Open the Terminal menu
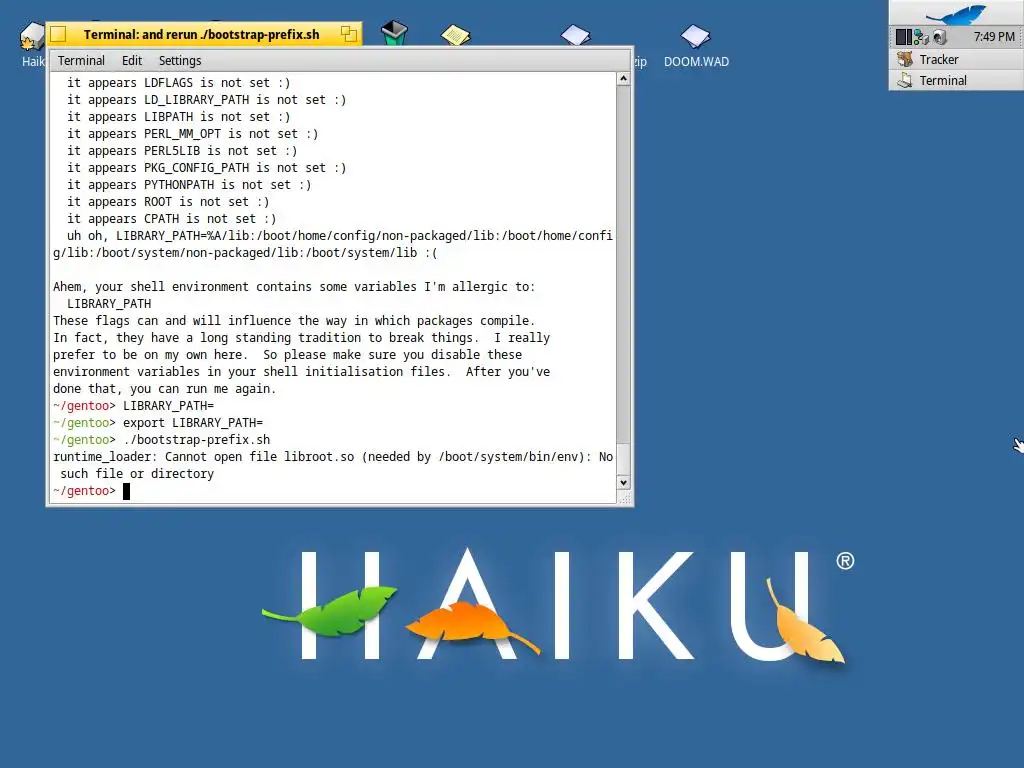 click(81, 61)
